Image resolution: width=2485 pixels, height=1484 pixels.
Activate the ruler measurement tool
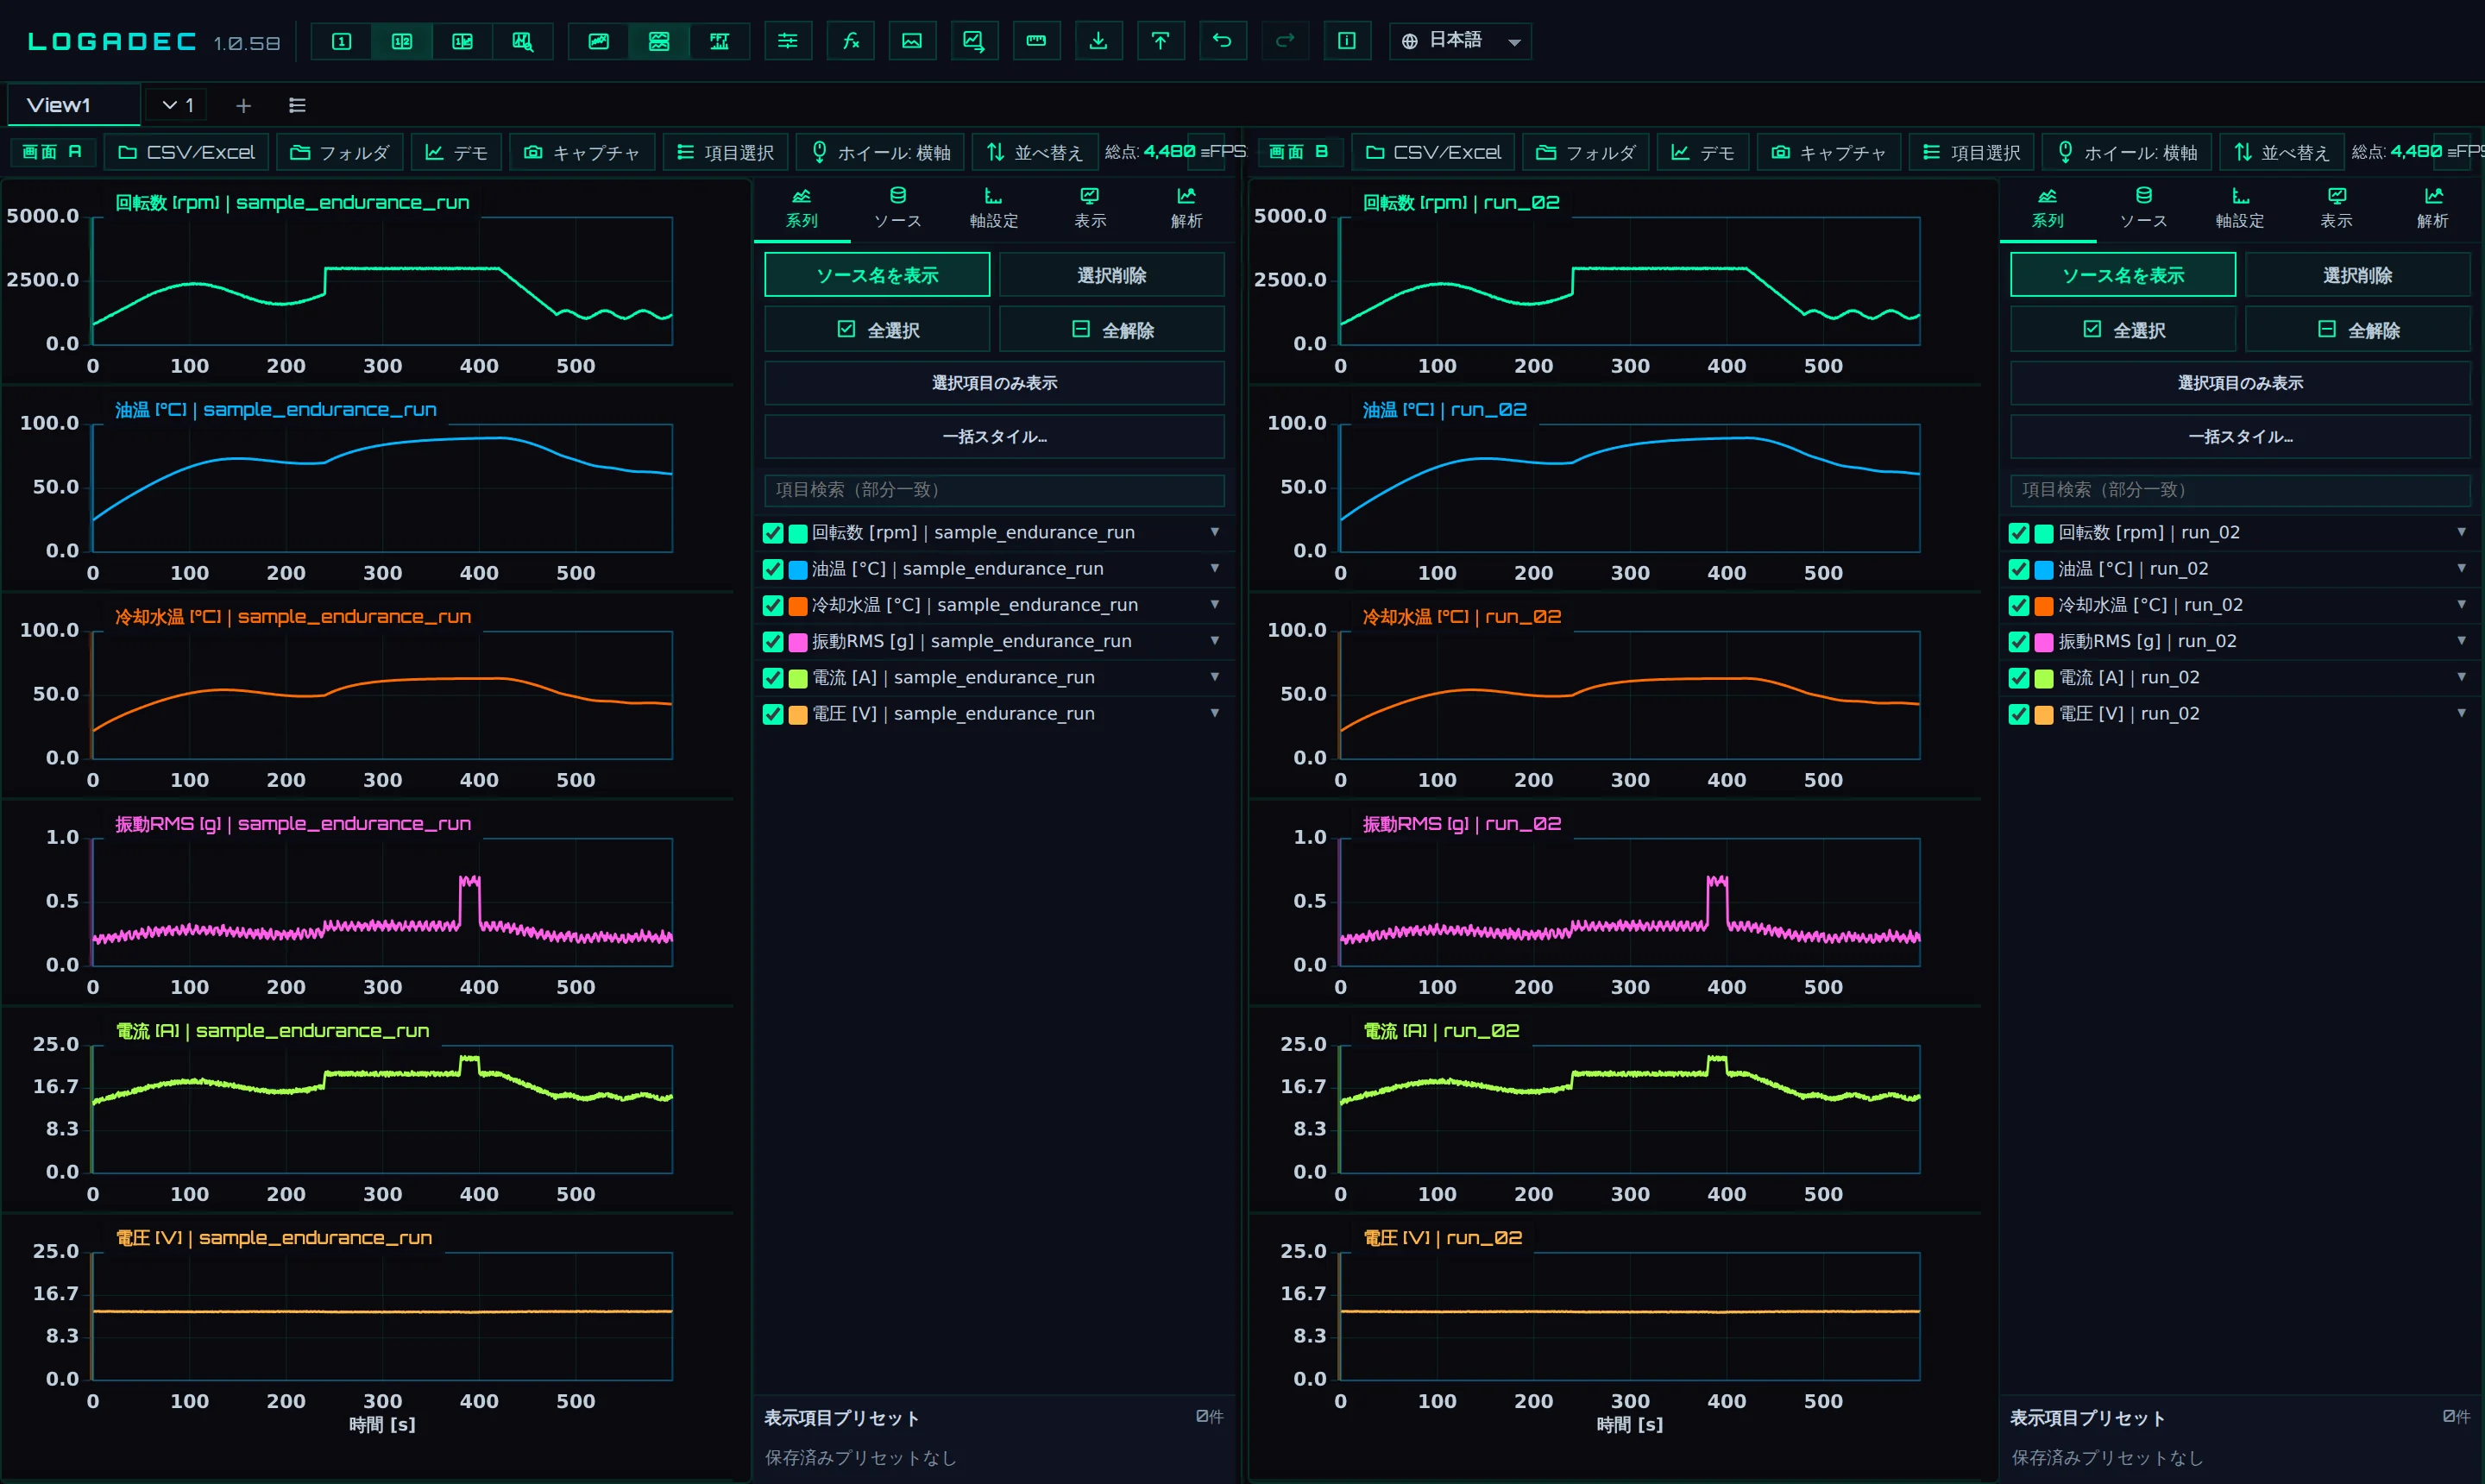[1036, 41]
